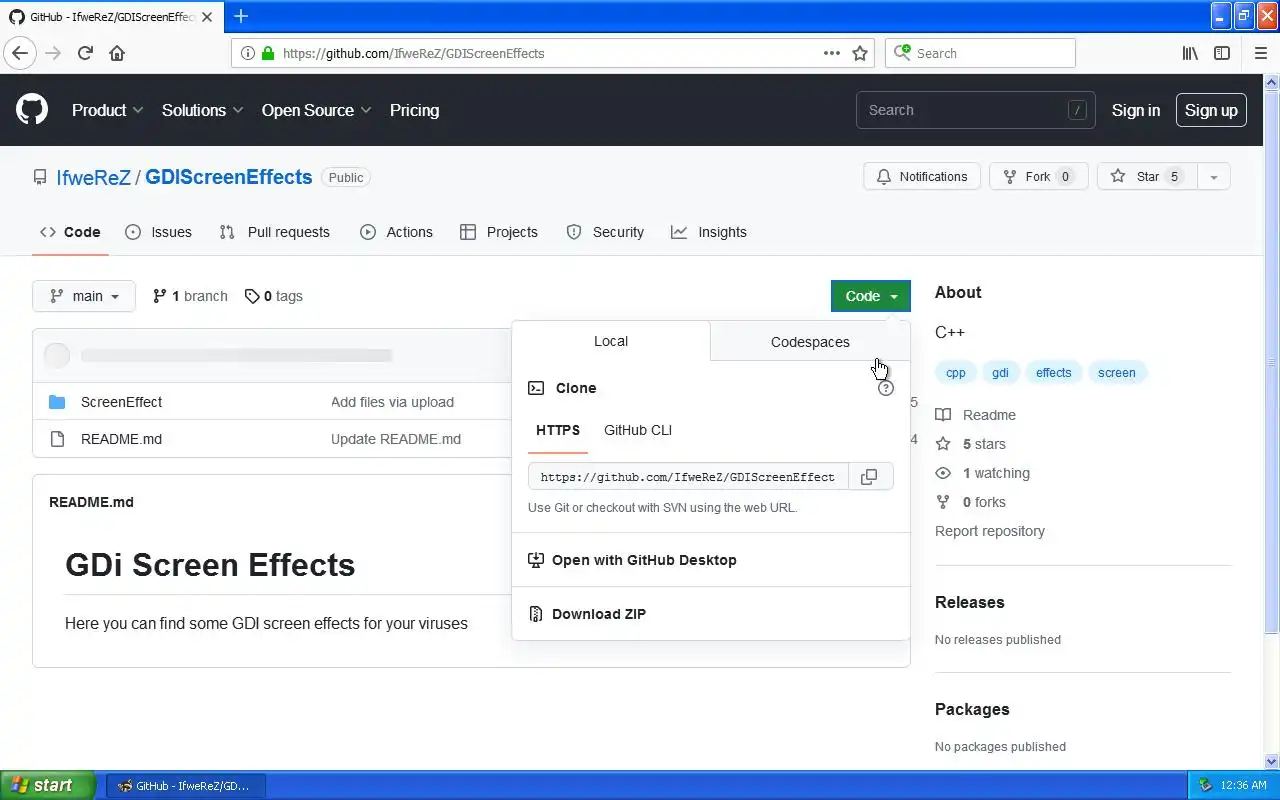The width and height of the screenshot is (1280, 800).
Task: Click the antivirus tray icon beside the clock
Action: tap(1205, 785)
